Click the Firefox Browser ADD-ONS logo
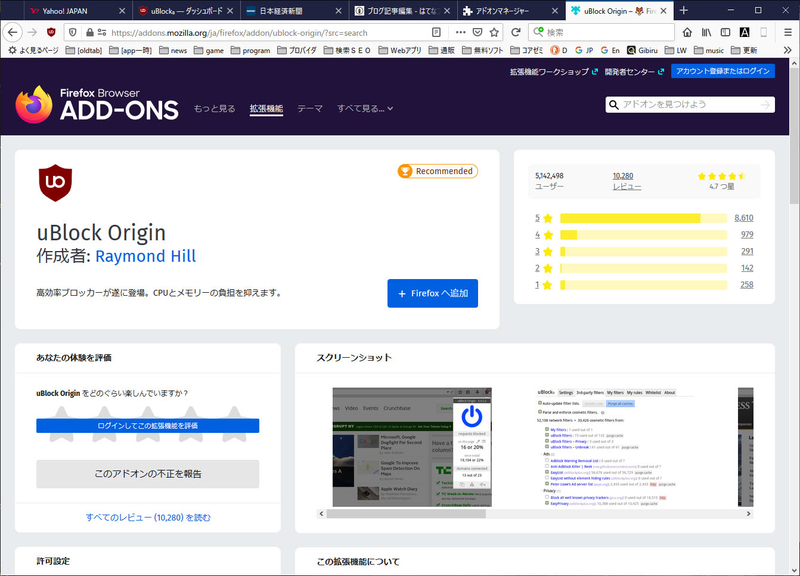The image size is (800, 576). [97, 104]
